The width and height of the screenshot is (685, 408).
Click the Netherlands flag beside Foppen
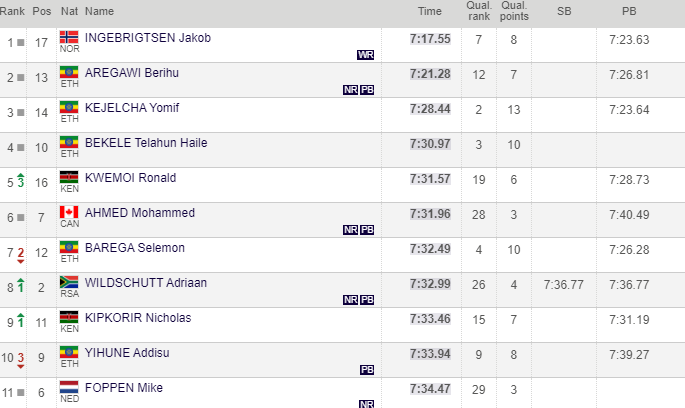pyautogui.click(x=69, y=387)
